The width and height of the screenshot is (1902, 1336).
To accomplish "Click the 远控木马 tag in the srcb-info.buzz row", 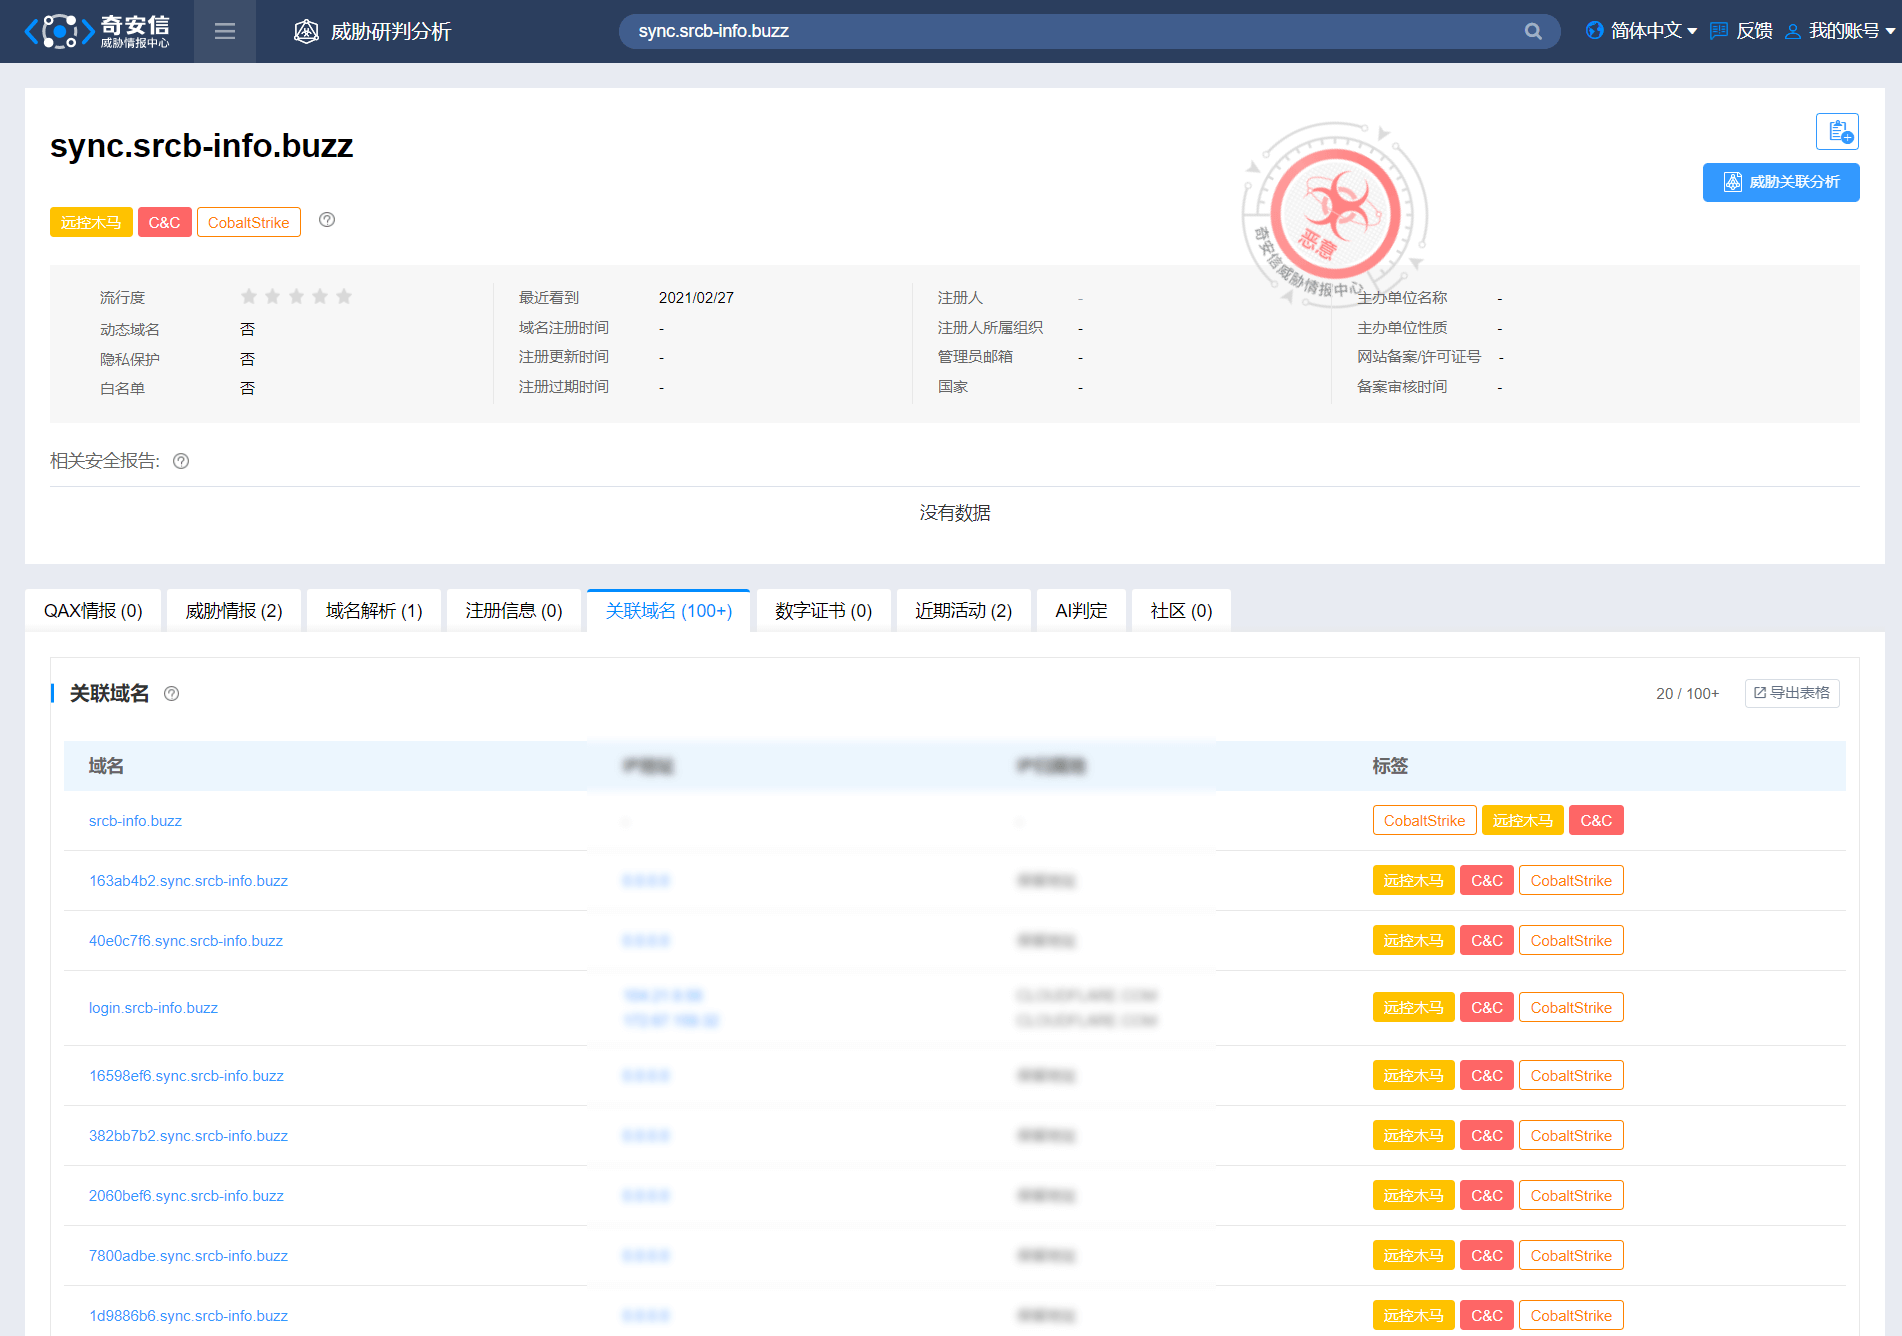I will pos(1523,820).
